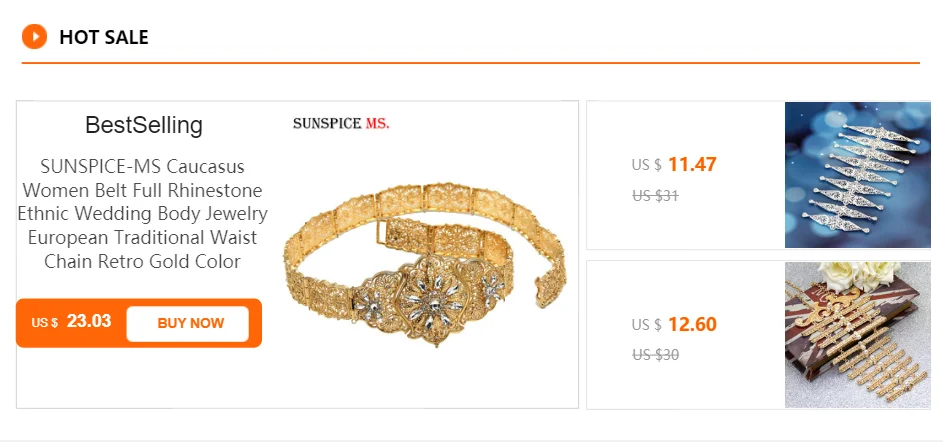
Task: Select the US $12.60 sale price
Action: pyautogui.click(x=691, y=325)
